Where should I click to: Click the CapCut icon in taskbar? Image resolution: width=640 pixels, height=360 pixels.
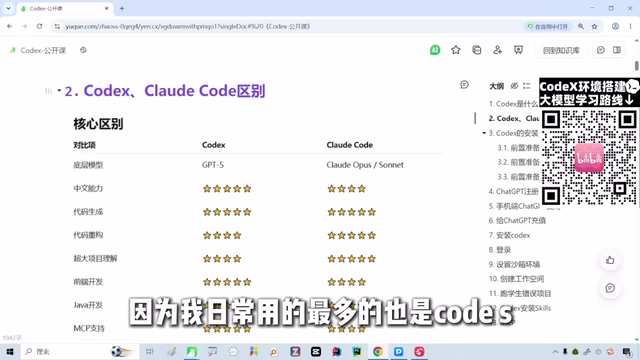pos(316,351)
